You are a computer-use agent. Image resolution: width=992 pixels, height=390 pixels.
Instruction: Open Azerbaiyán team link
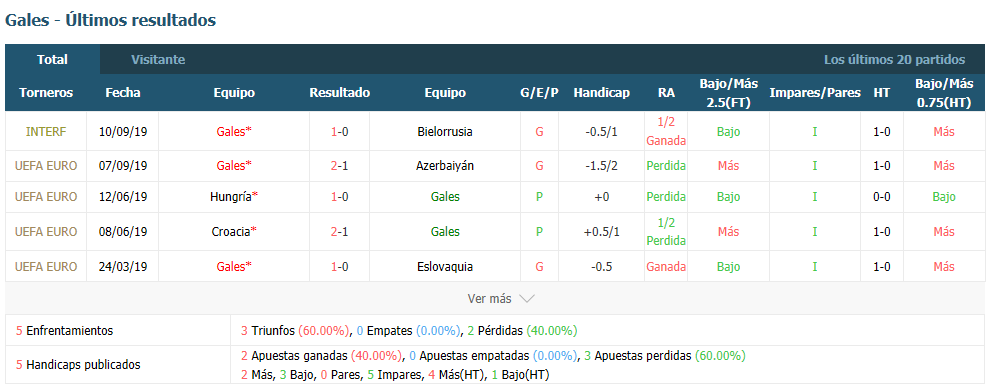(x=445, y=165)
